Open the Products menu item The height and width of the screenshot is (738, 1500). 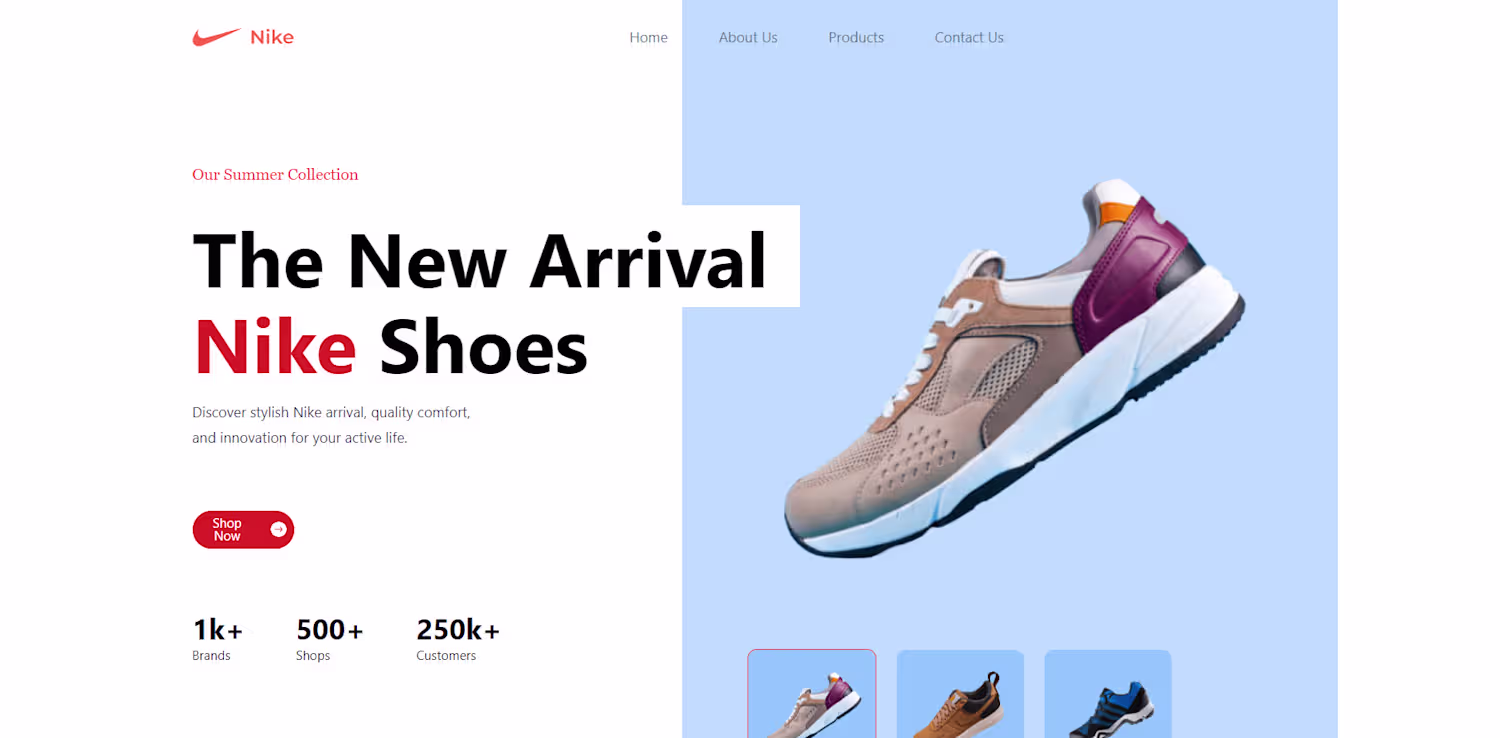856,37
